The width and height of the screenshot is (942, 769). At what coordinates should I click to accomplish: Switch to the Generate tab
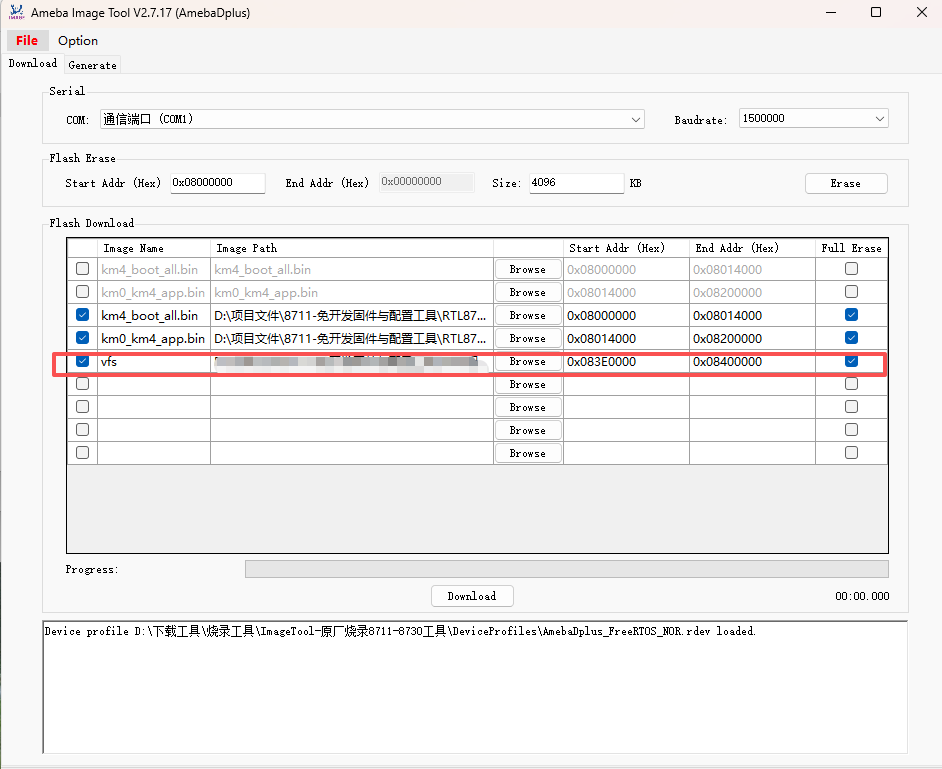tap(92, 65)
